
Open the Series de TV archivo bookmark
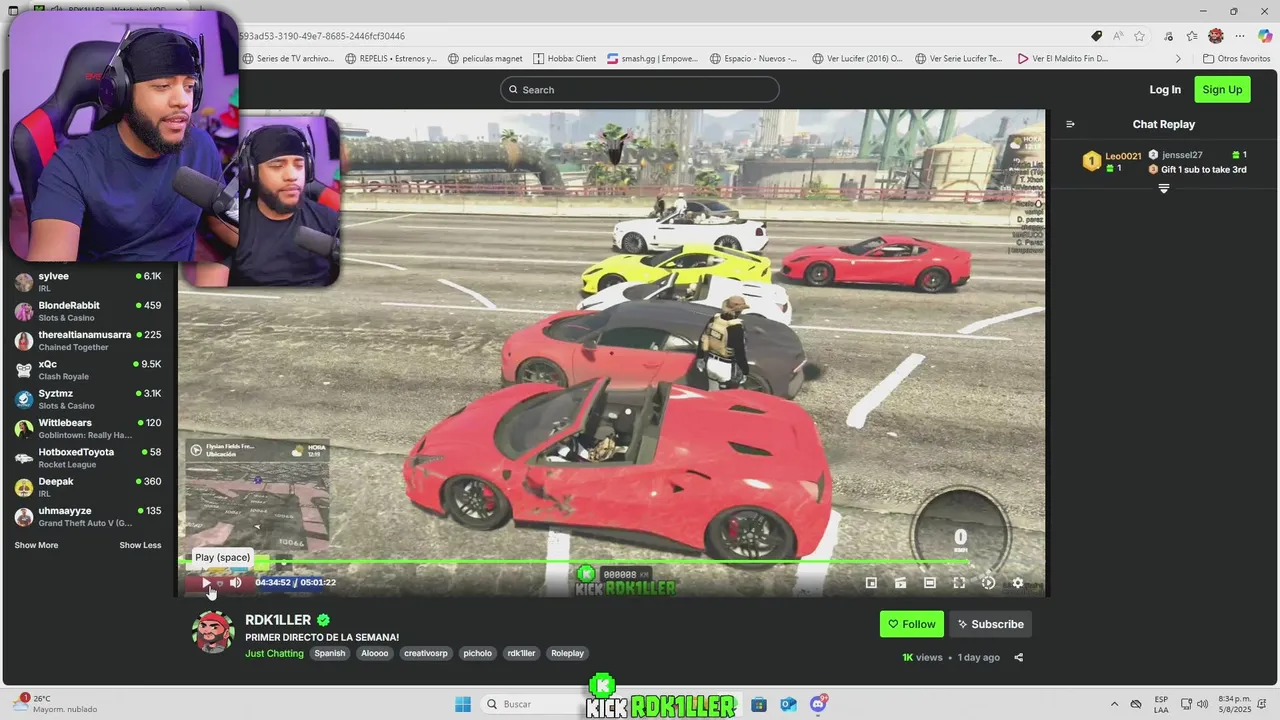(x=288, y=58)
